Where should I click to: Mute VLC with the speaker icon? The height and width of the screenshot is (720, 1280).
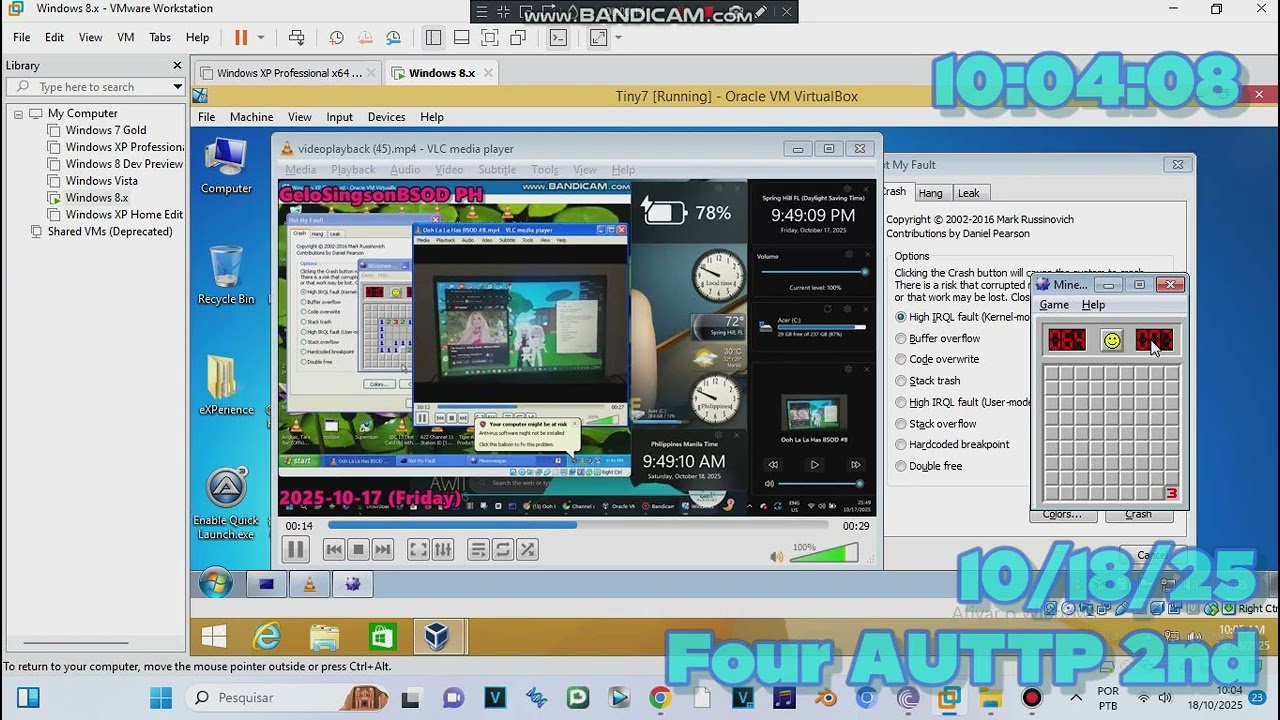[x=777, y=557]
